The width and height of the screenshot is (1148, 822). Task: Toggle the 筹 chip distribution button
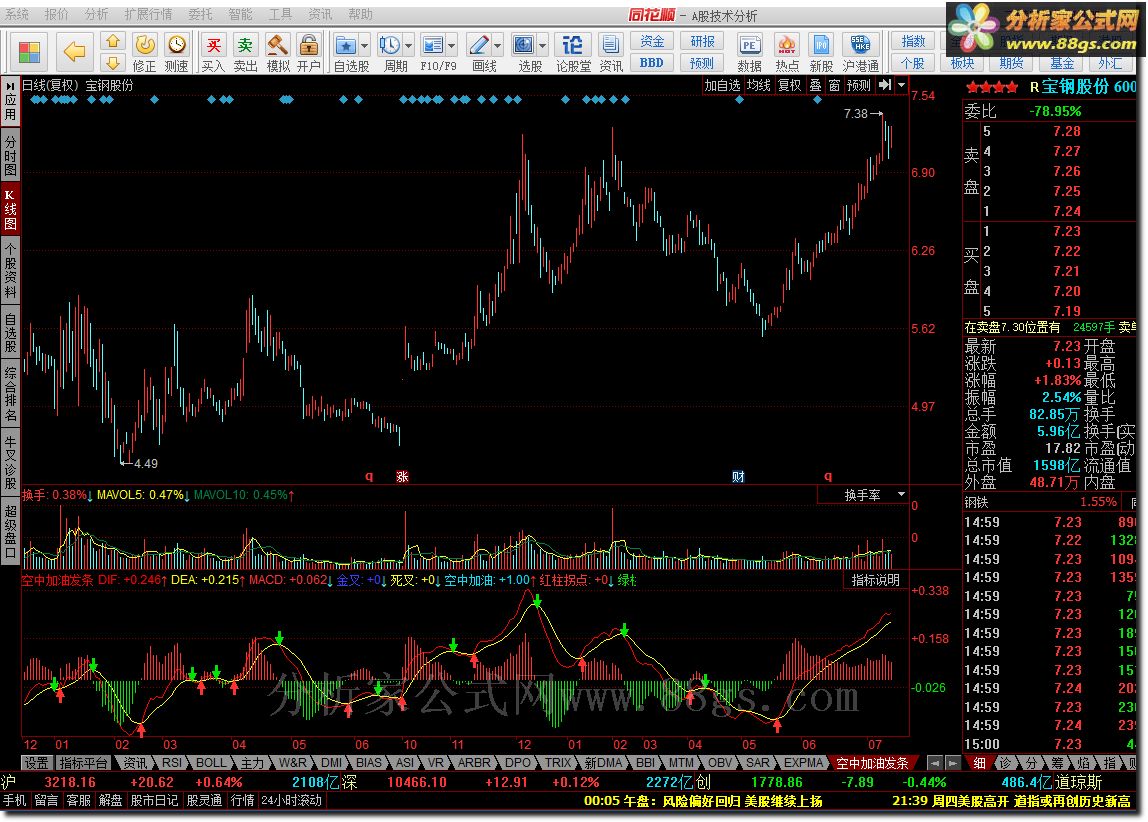pyautogui.click(x=1058, y=763)
